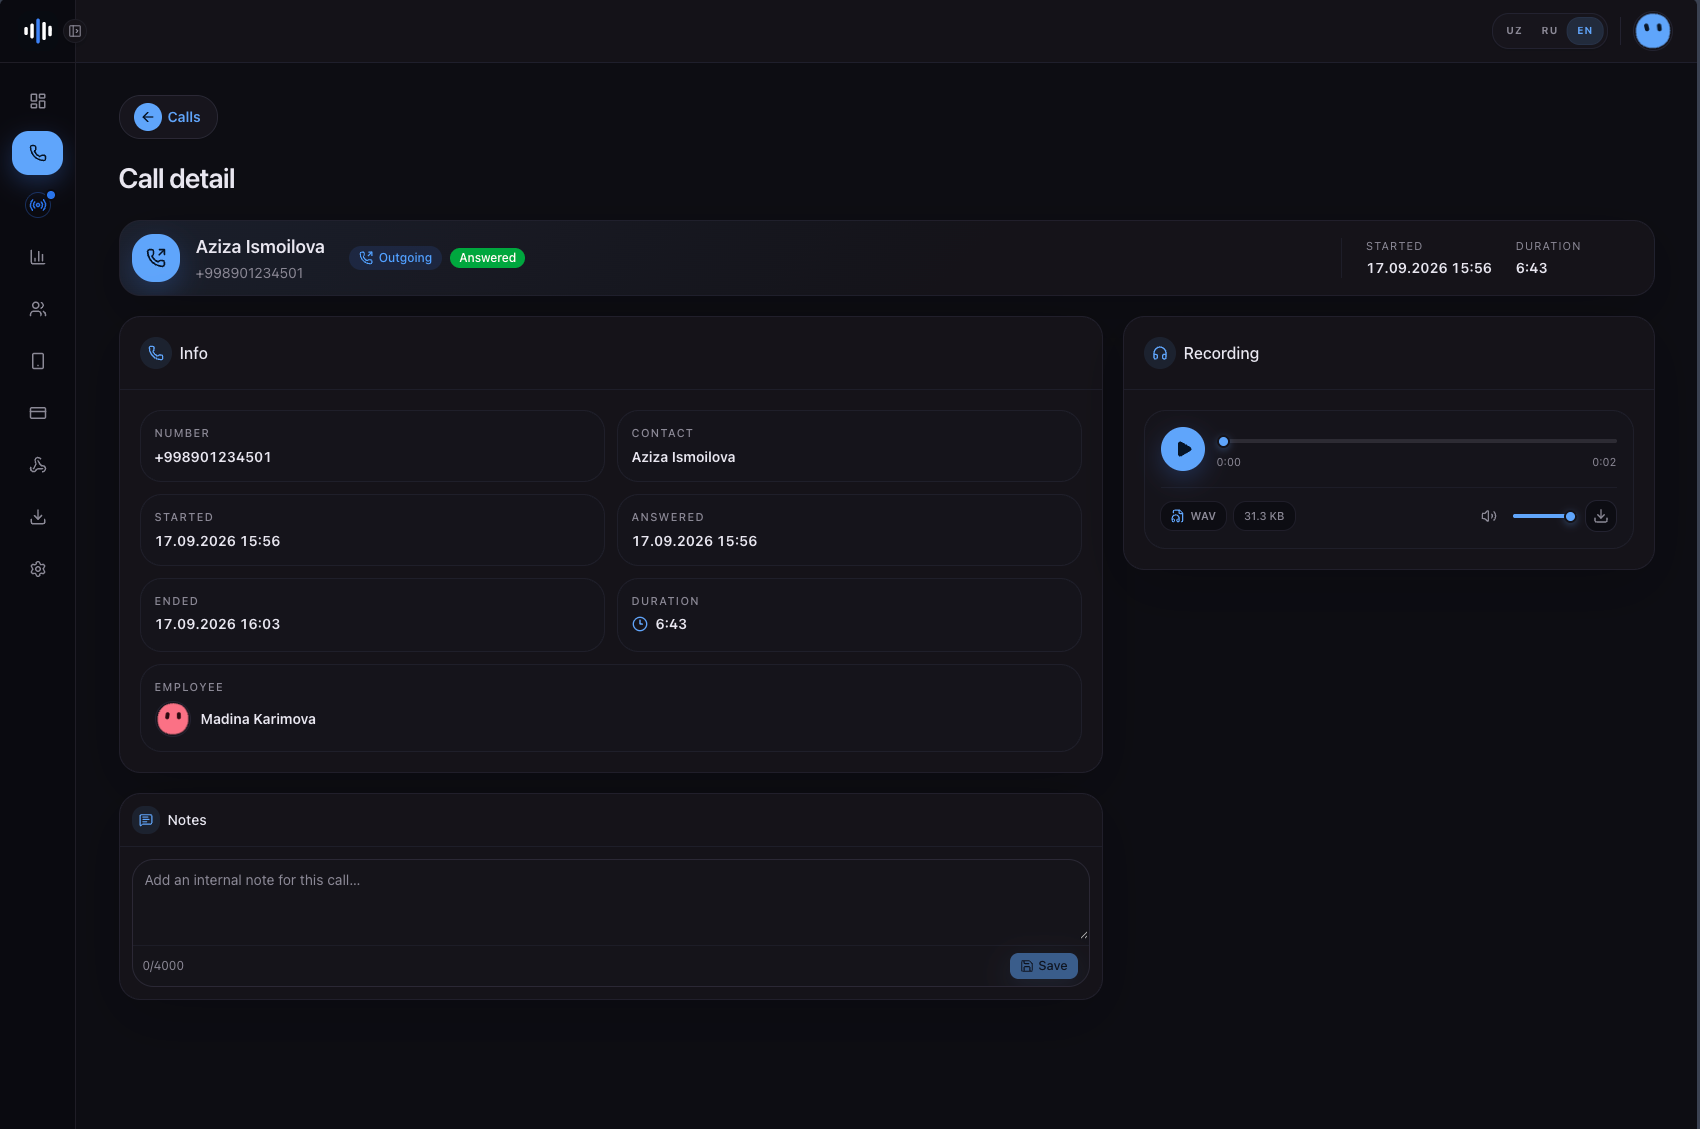This screenshot has height=1129, width=1700.
Task: Open the live broadcast icon in sidebar
Action: 38,205
